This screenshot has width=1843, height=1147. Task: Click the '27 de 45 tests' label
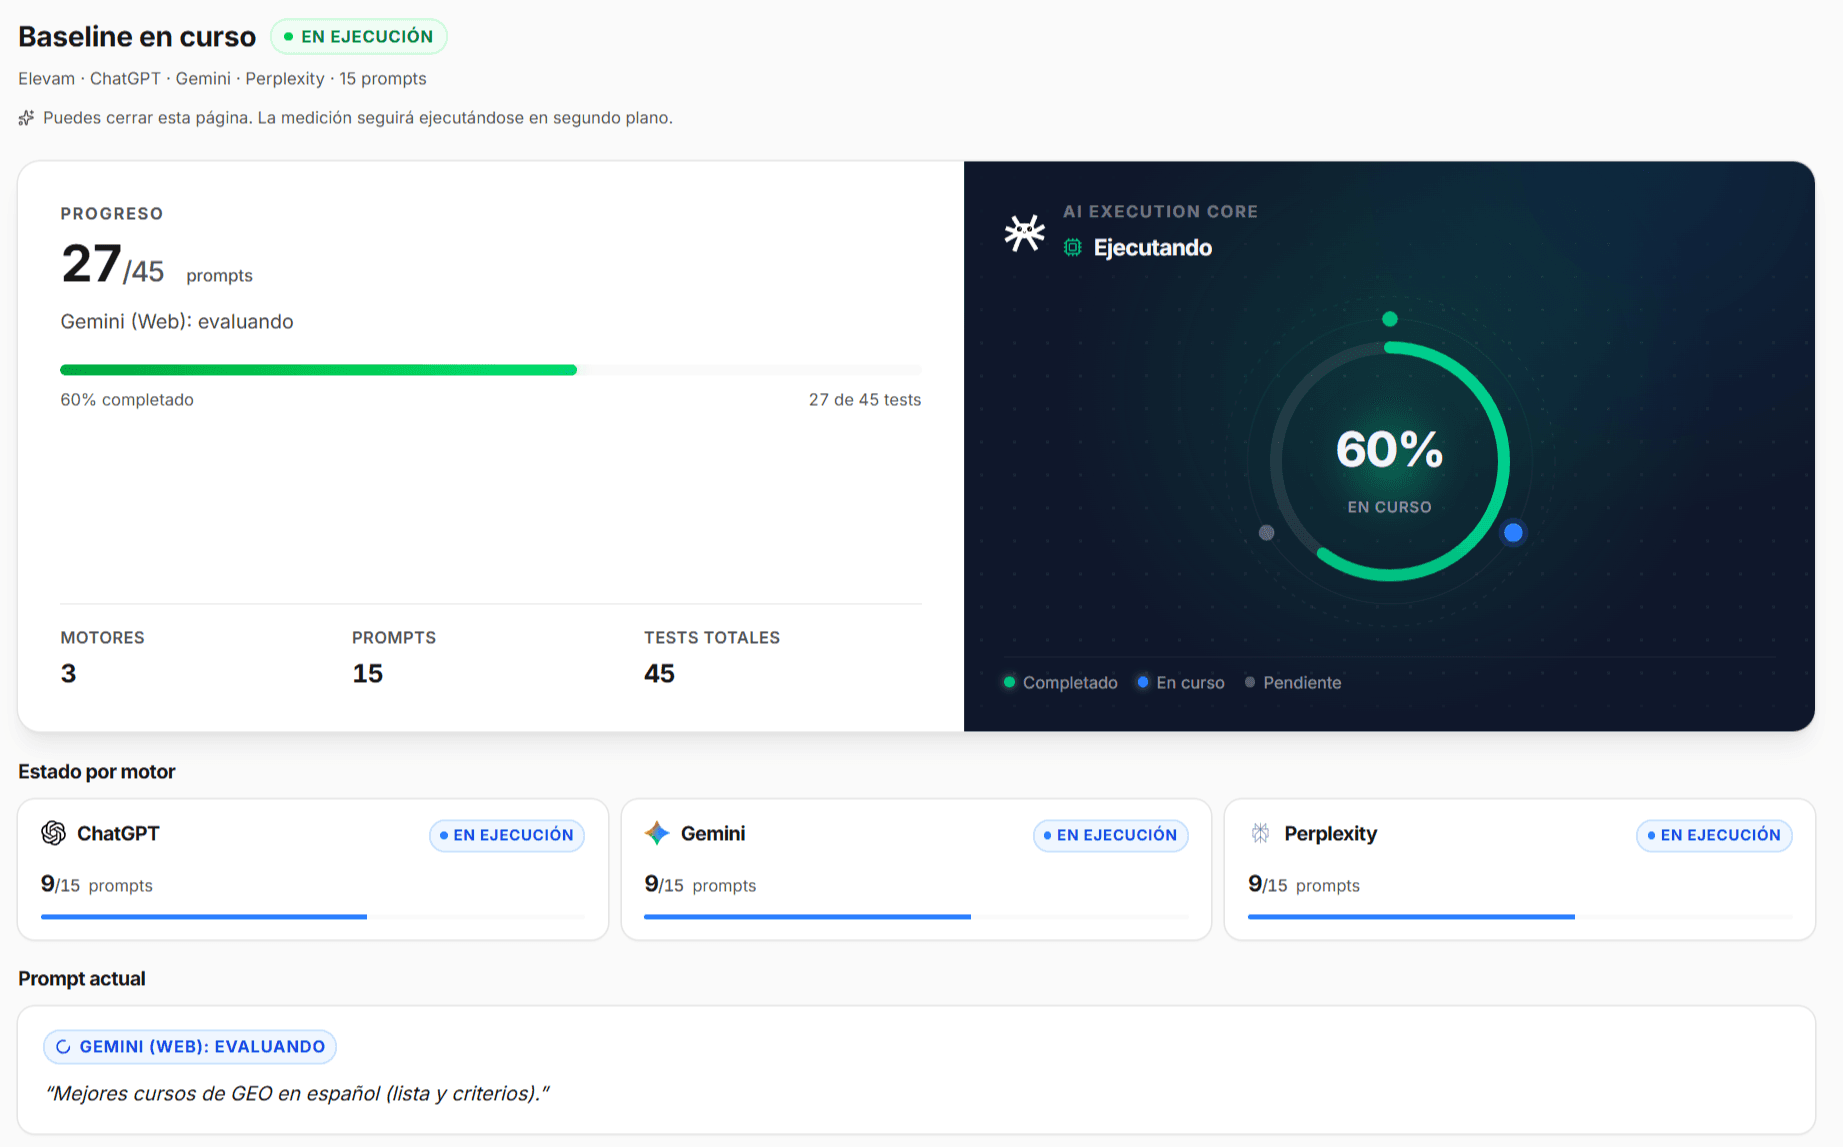[x=865, y=400]
